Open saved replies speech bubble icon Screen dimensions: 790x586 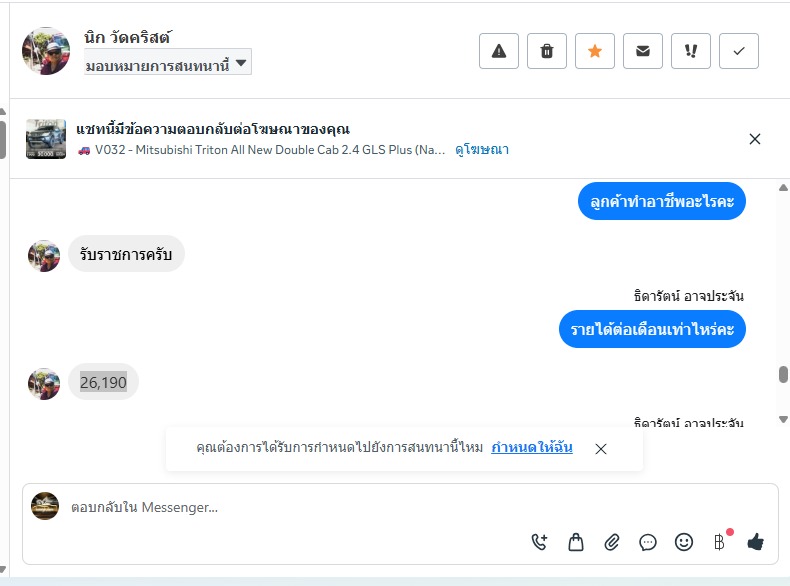point(648,542)
